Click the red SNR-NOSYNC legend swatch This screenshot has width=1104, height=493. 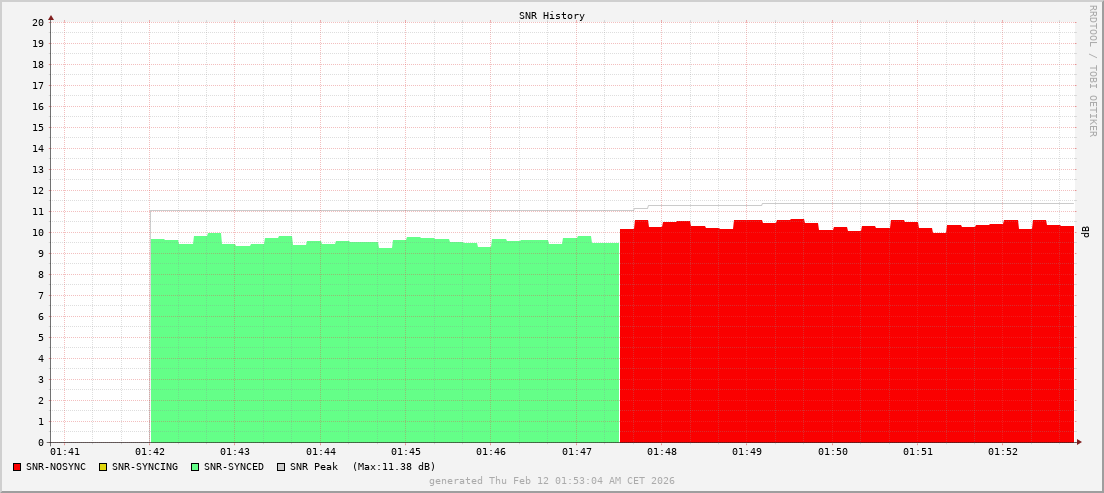tap(17, 467)
